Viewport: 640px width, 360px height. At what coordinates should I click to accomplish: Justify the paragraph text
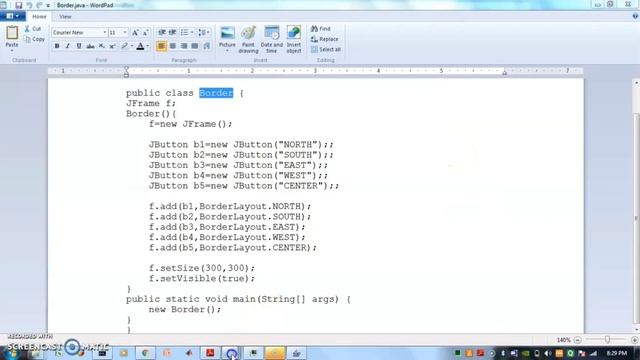[195, 46]
